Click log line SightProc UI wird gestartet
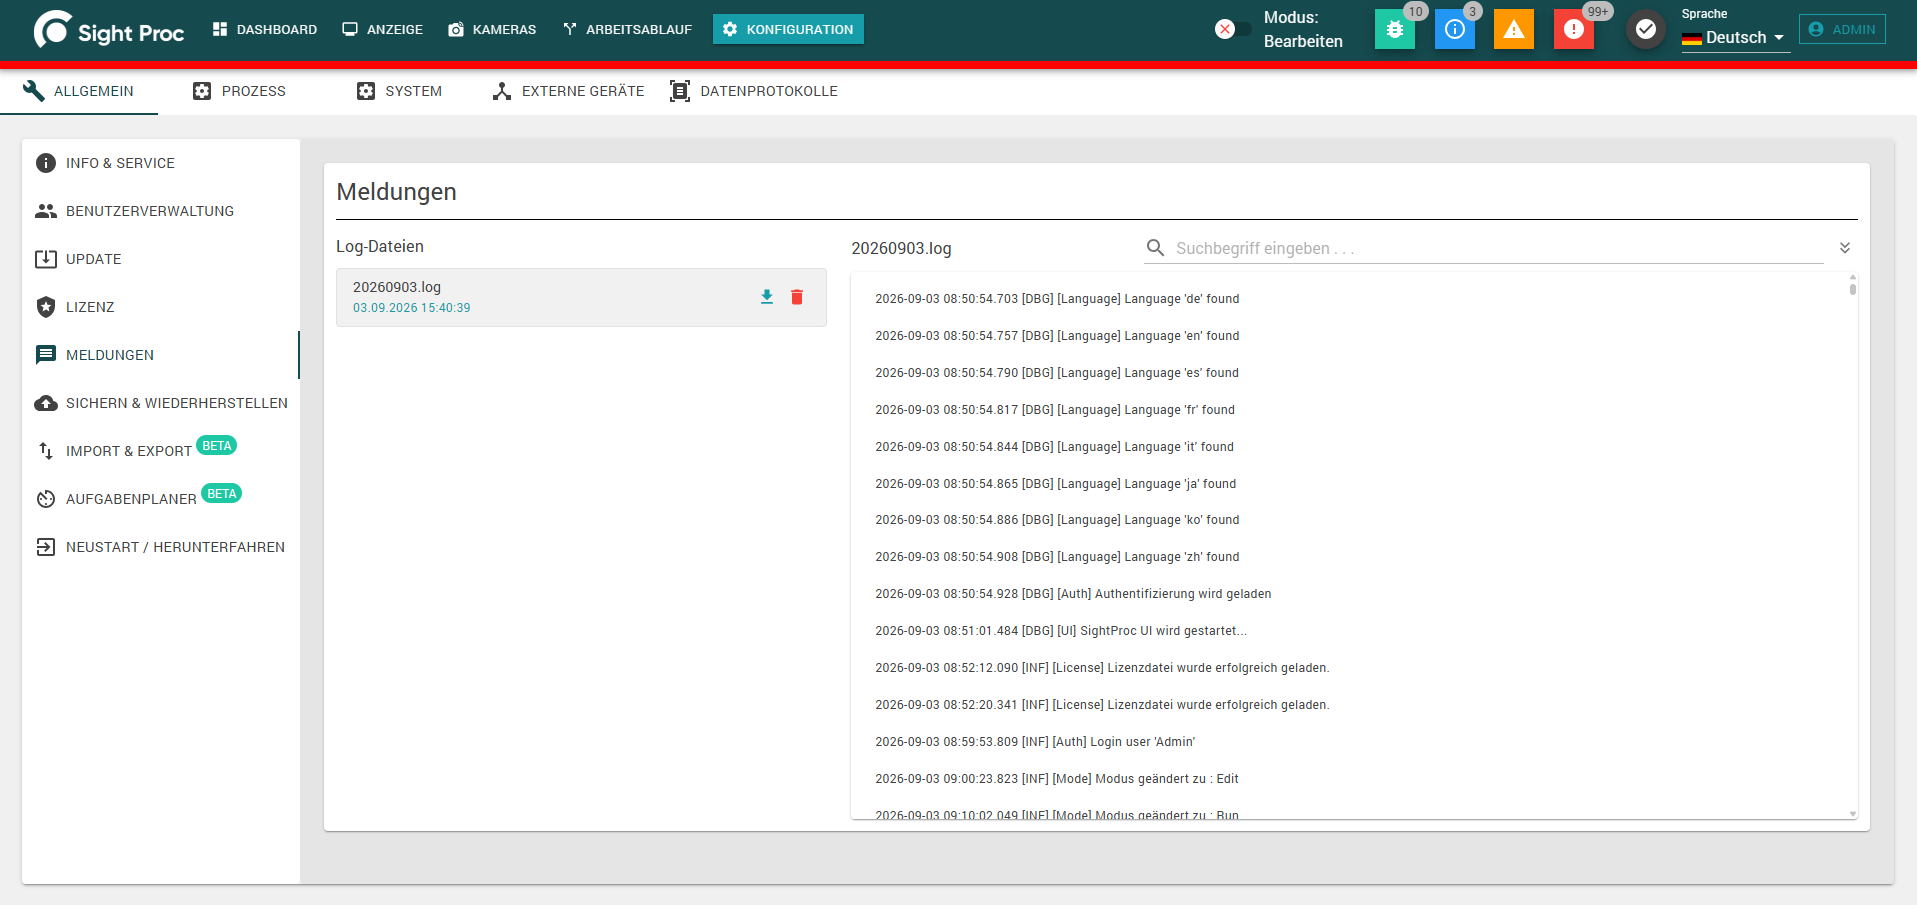 point(1061,631)
